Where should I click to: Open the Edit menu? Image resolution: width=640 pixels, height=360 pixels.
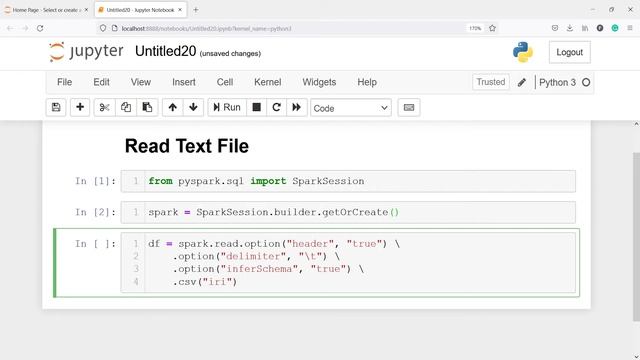pyautogui.click(x=101, y=82)
